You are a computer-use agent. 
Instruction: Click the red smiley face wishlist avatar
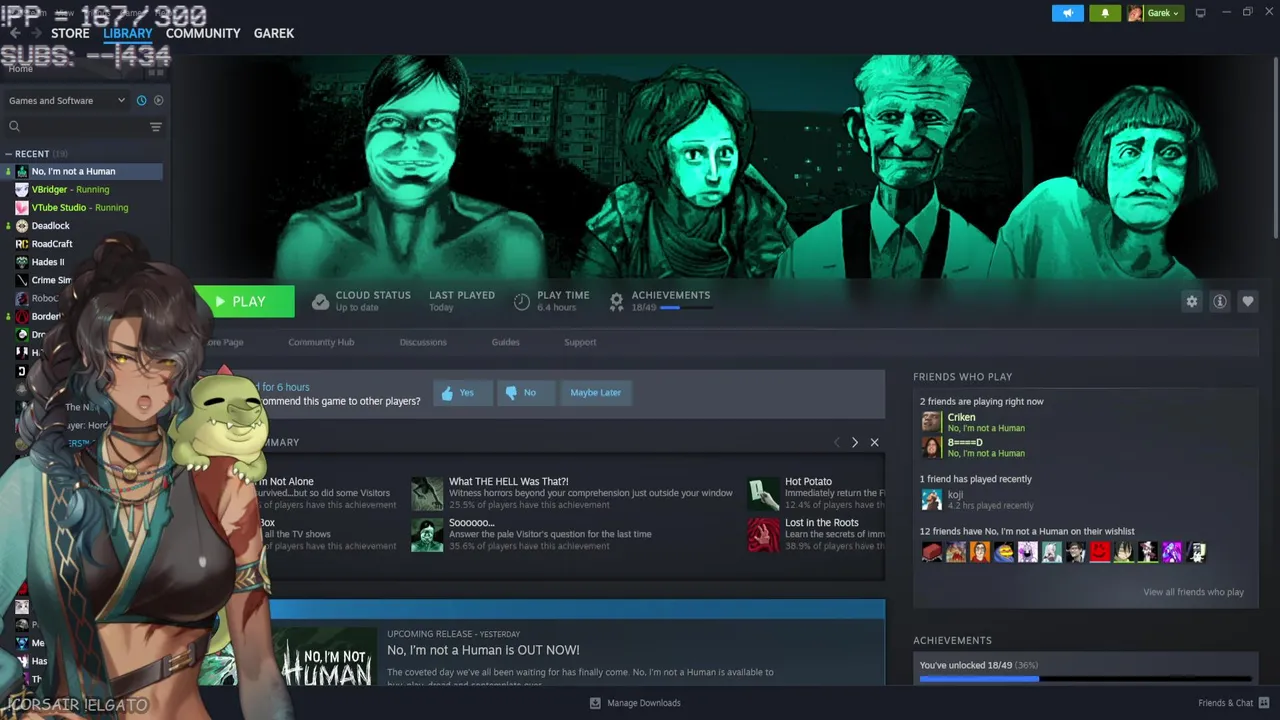click(x=1099, y=552)
